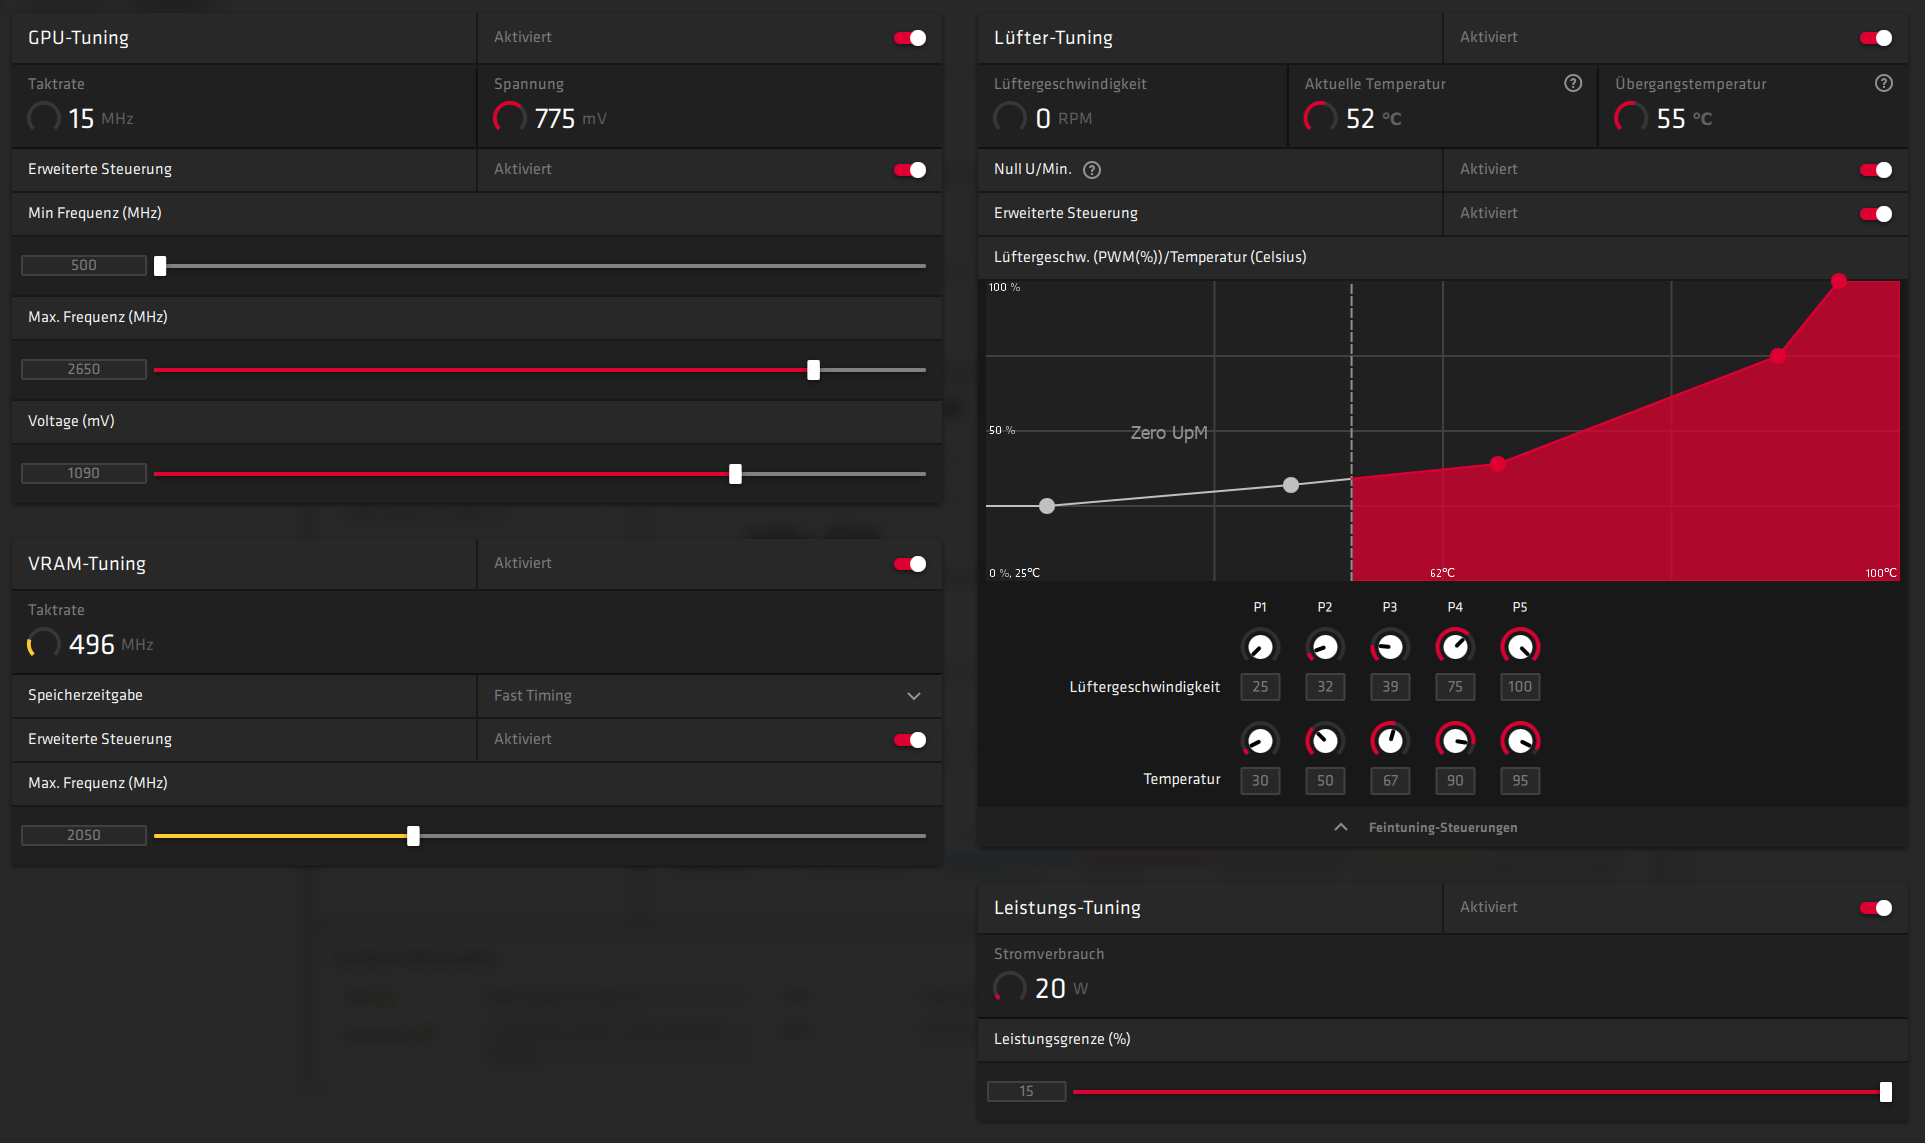
Task: Click the Aktuelle Temperatur help icon
Action: click(x=1573, y=84)
